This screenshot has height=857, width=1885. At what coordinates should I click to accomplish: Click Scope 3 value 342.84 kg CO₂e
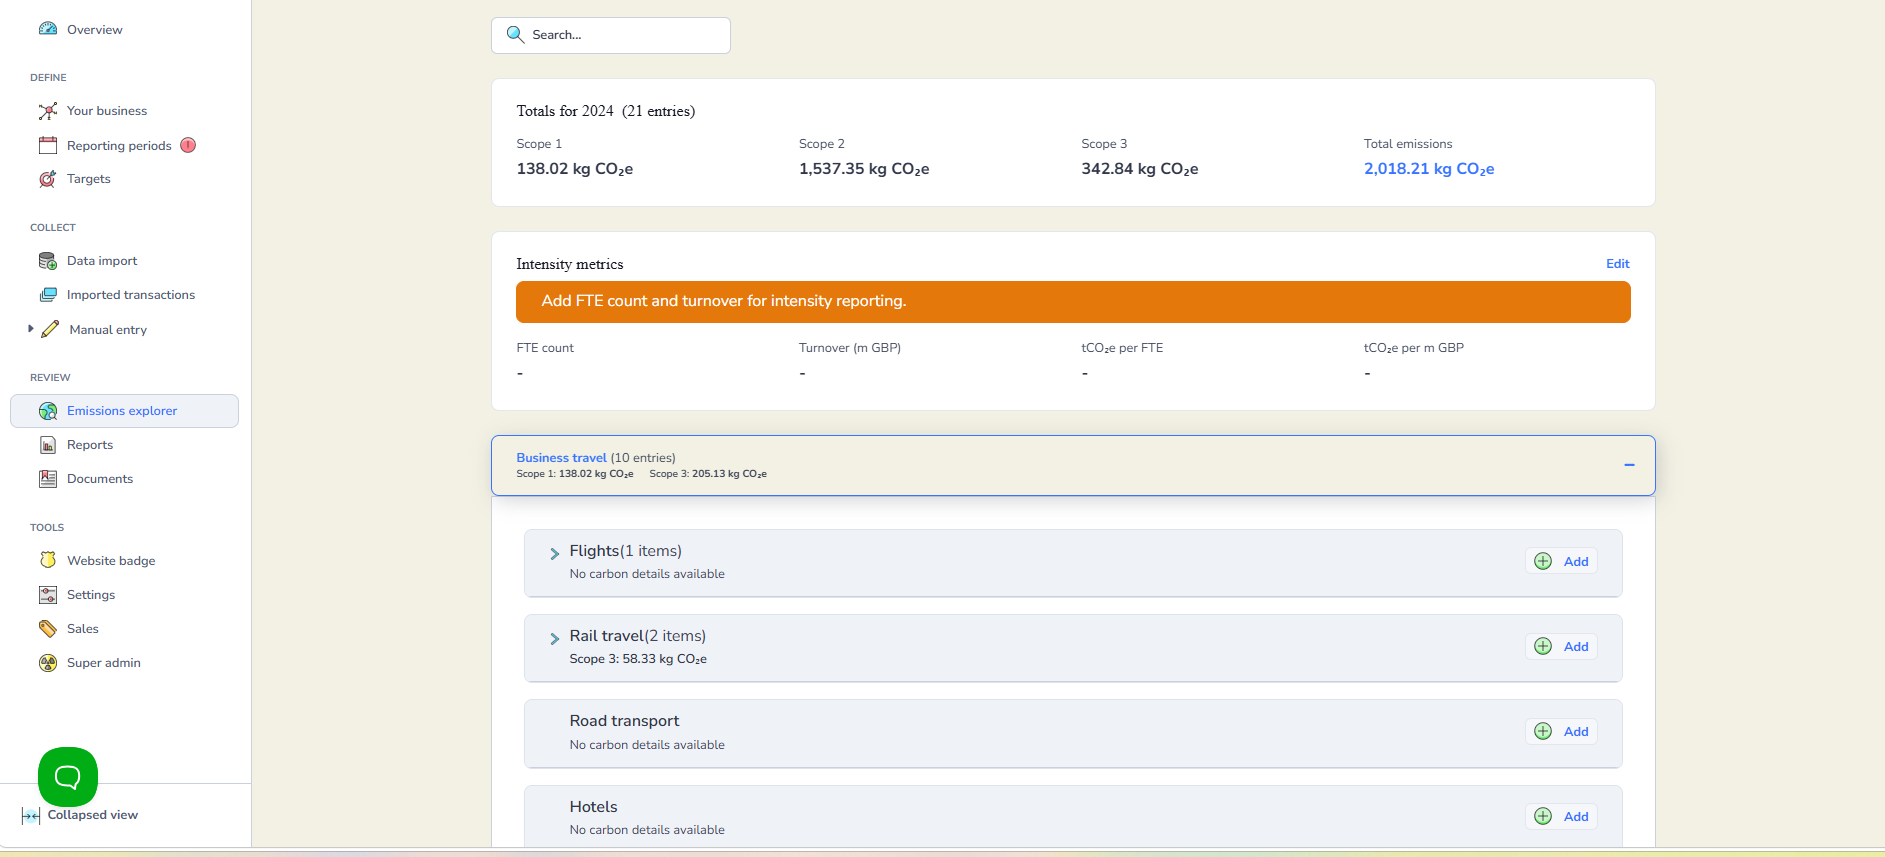tap(1140, 169)
